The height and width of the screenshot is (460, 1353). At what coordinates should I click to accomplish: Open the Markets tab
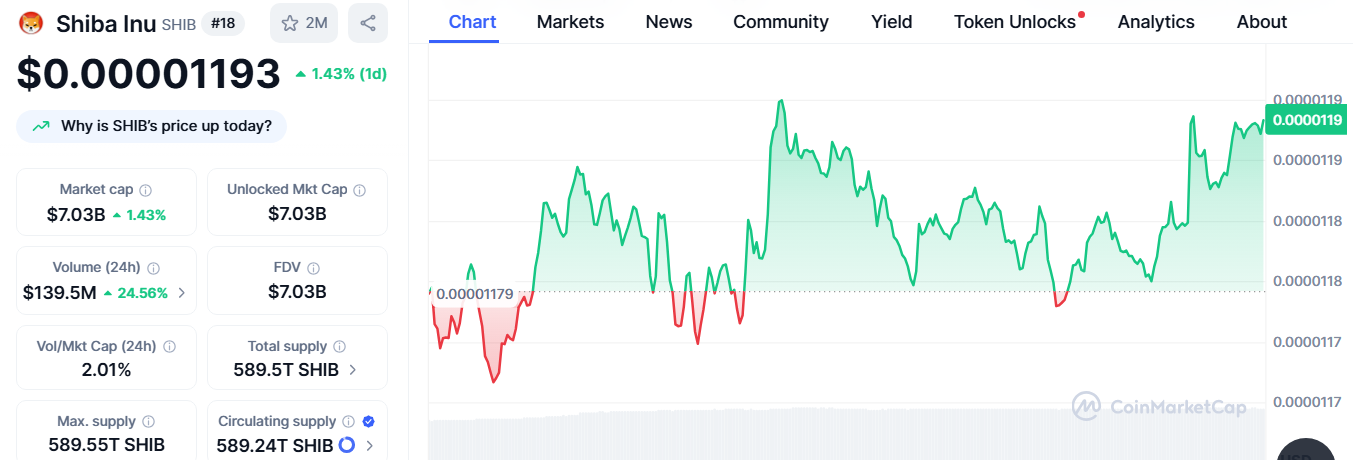(570, 22)
